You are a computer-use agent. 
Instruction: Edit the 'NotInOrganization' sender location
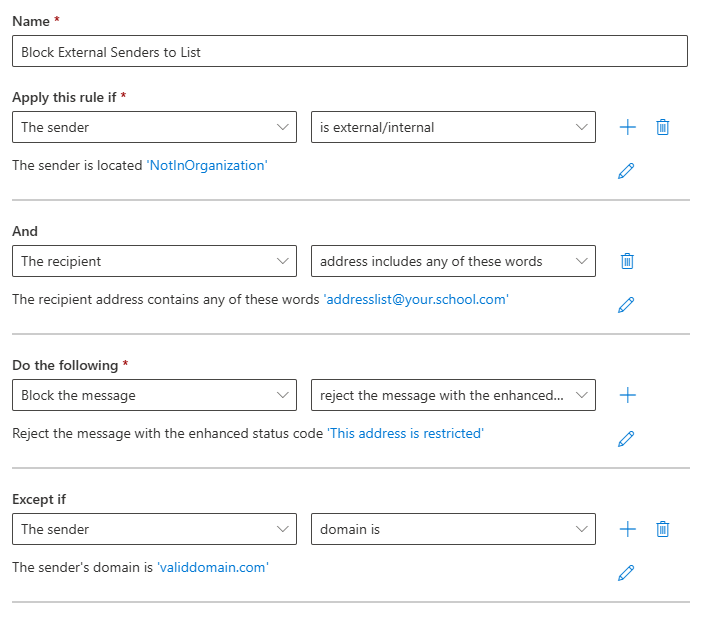coord(626,170)
